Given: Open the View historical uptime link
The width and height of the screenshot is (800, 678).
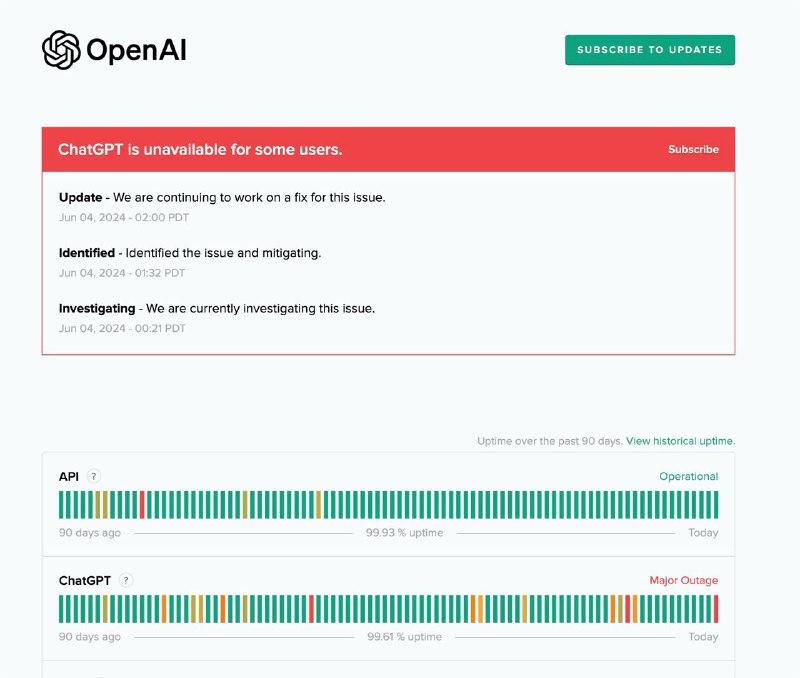Looking at the screenshot, I should (679, 440).
